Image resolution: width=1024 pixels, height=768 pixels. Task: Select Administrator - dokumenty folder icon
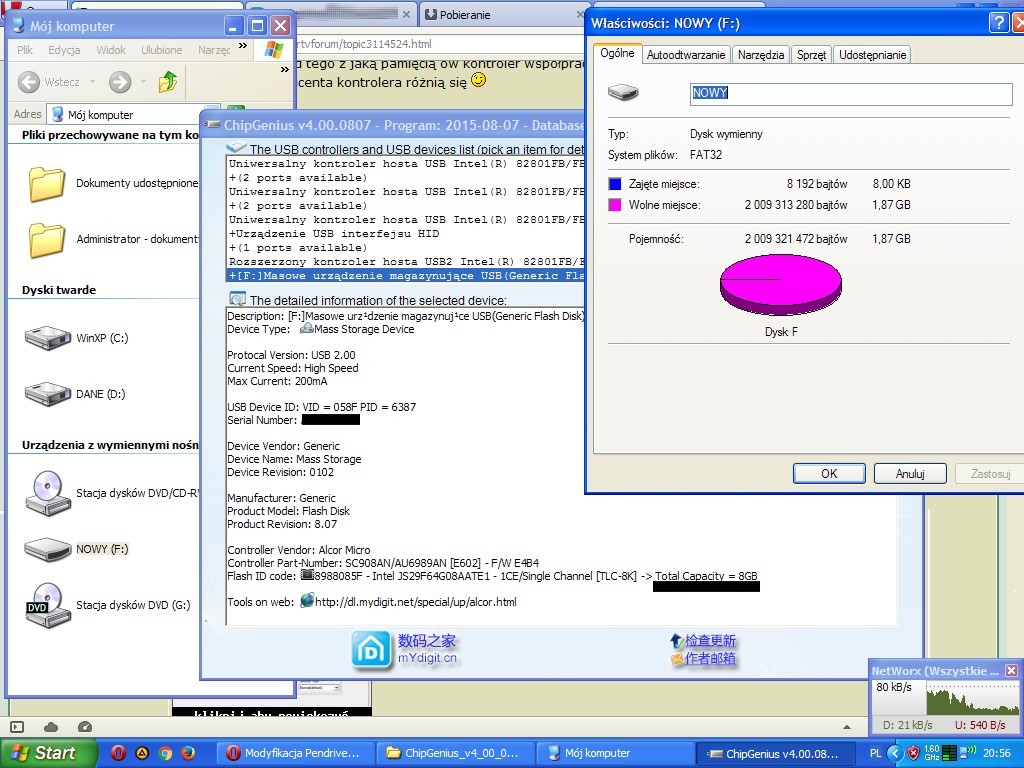point(46,240)
